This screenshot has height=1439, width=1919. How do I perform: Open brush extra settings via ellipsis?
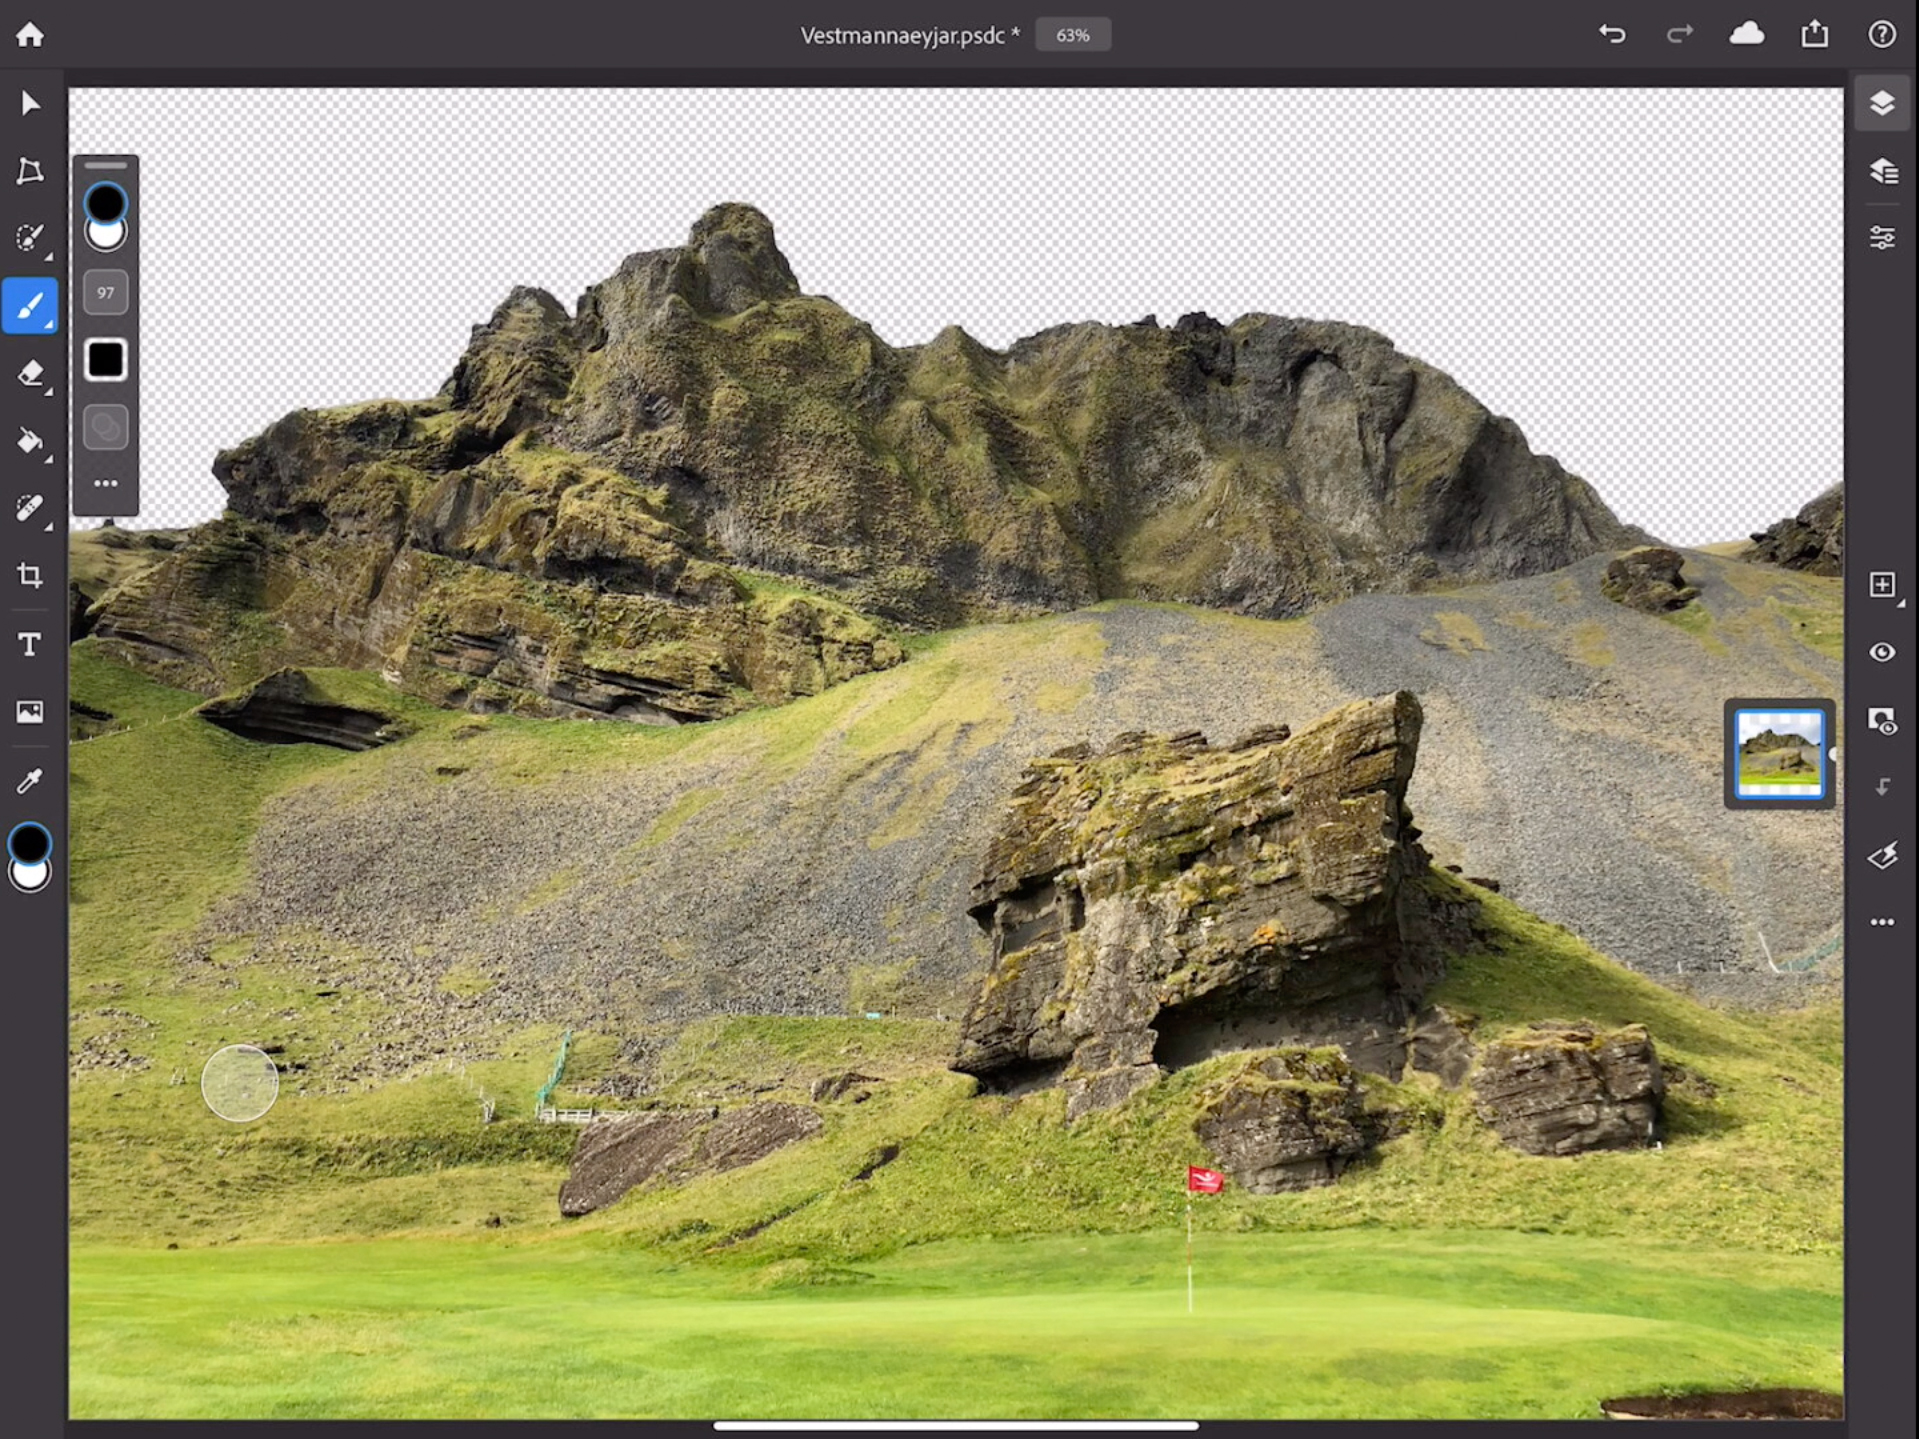pyautogui.click(x=105, y=483)
